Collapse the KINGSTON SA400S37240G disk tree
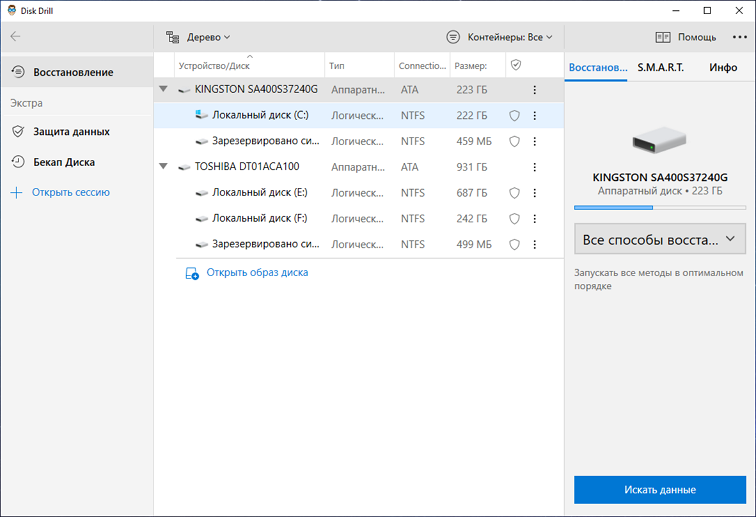The height and width of the screenshot is (517, 756). (x=163, y=89)
